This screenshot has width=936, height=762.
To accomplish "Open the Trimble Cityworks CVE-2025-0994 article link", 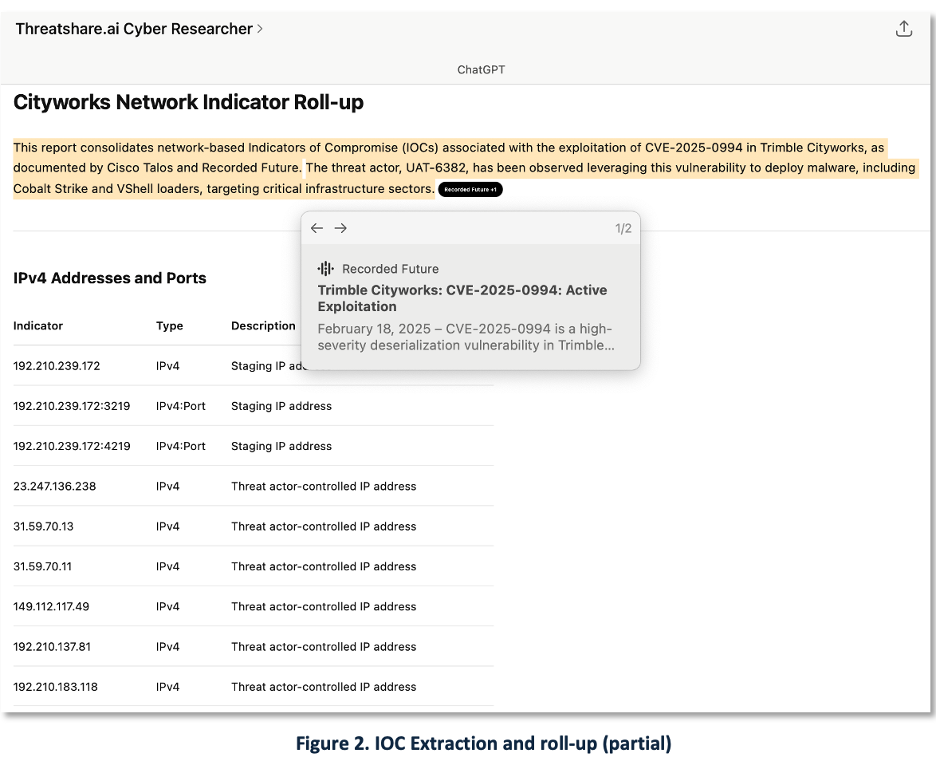I will pyautogui.click(x=462, y=298).
